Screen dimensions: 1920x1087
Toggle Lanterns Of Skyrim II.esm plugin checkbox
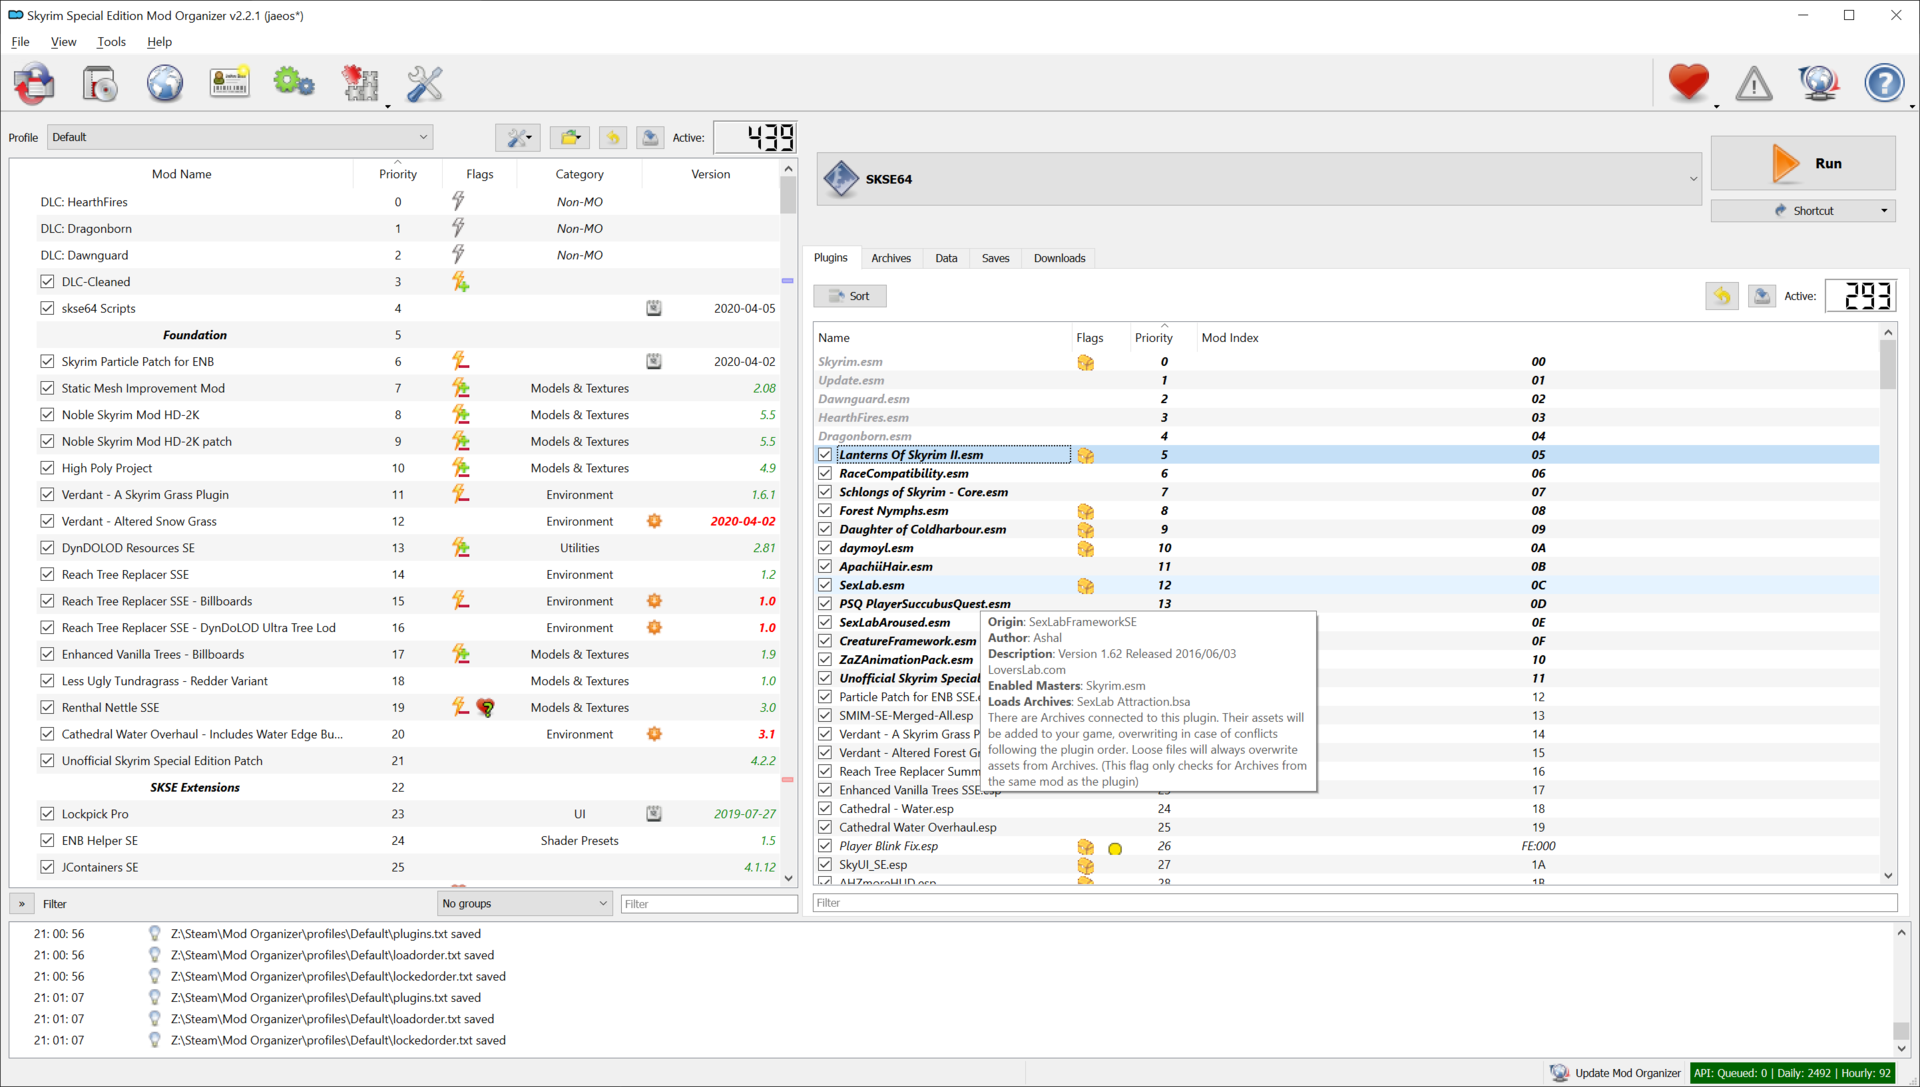(825, 455)
